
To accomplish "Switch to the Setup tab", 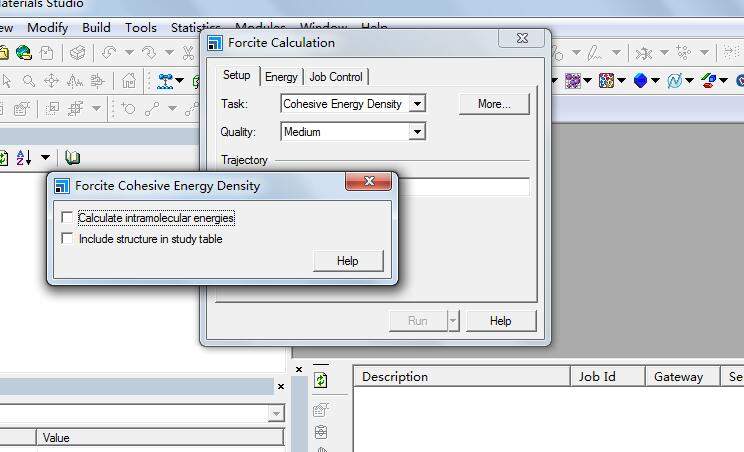I will (x=236, y=75).
